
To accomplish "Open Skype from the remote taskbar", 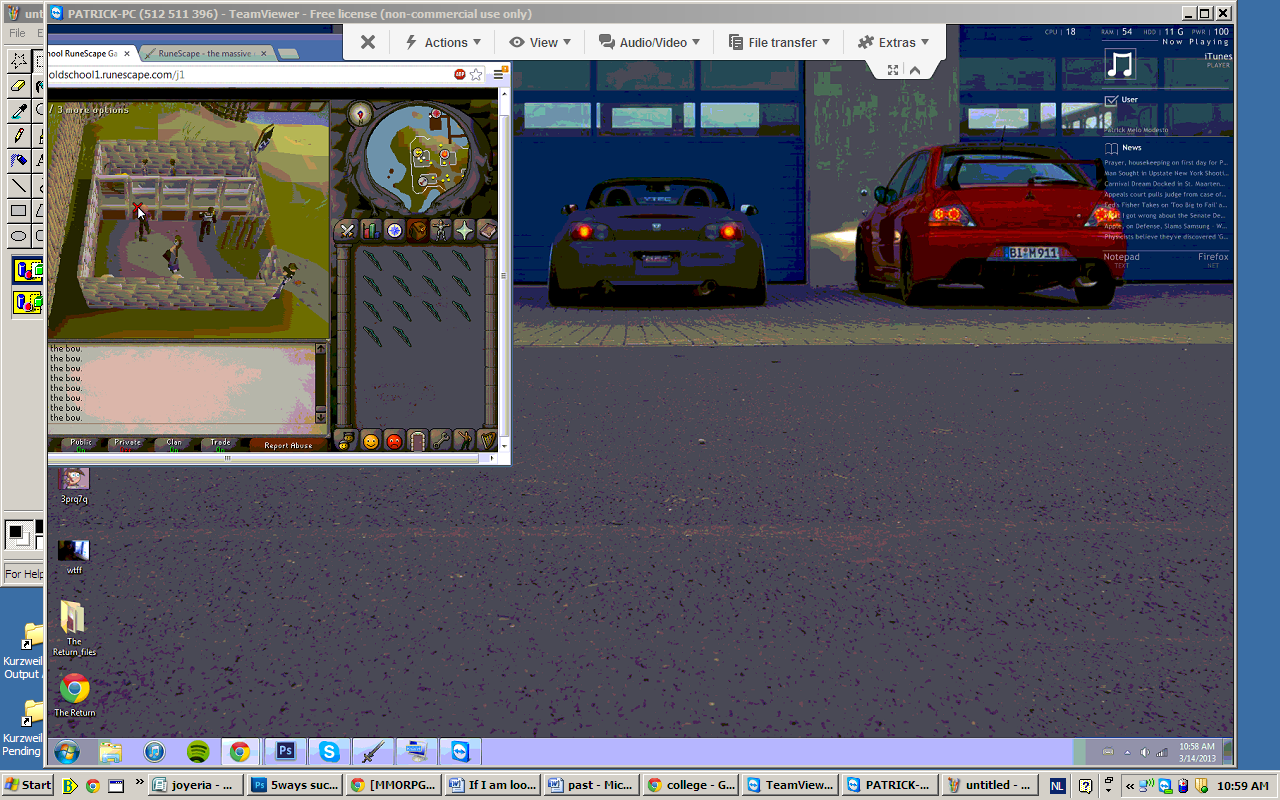I will click(328, 751).
